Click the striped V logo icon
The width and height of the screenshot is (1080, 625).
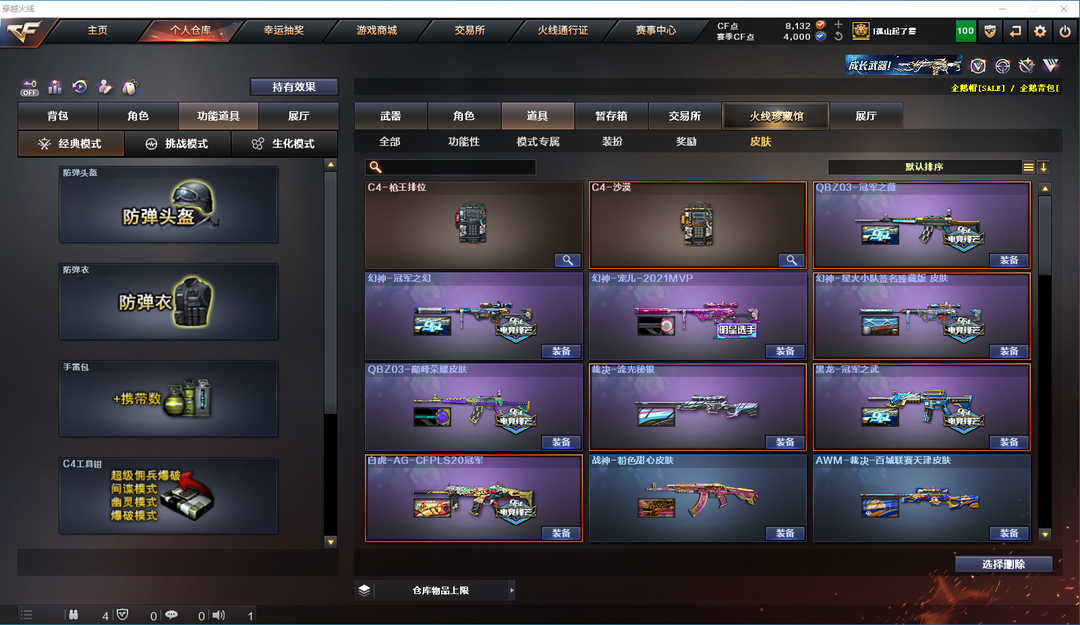(x=1051, y=66)
